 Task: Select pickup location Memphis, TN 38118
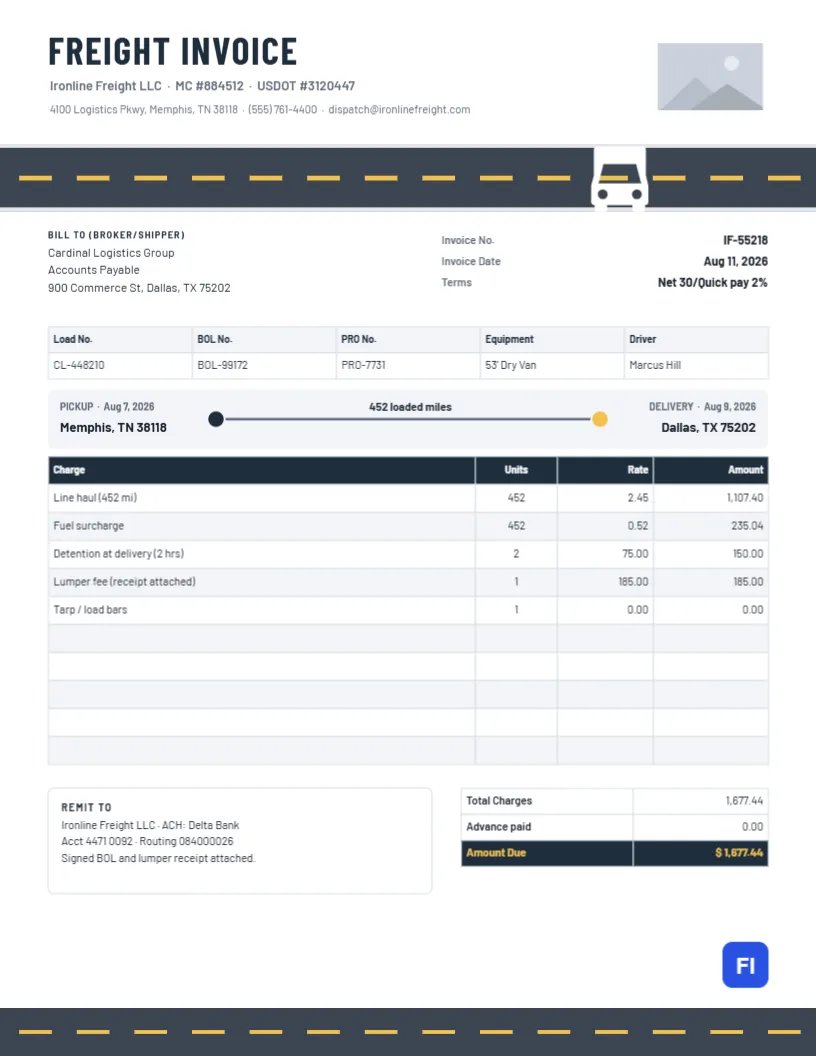(x=113, y=427)
